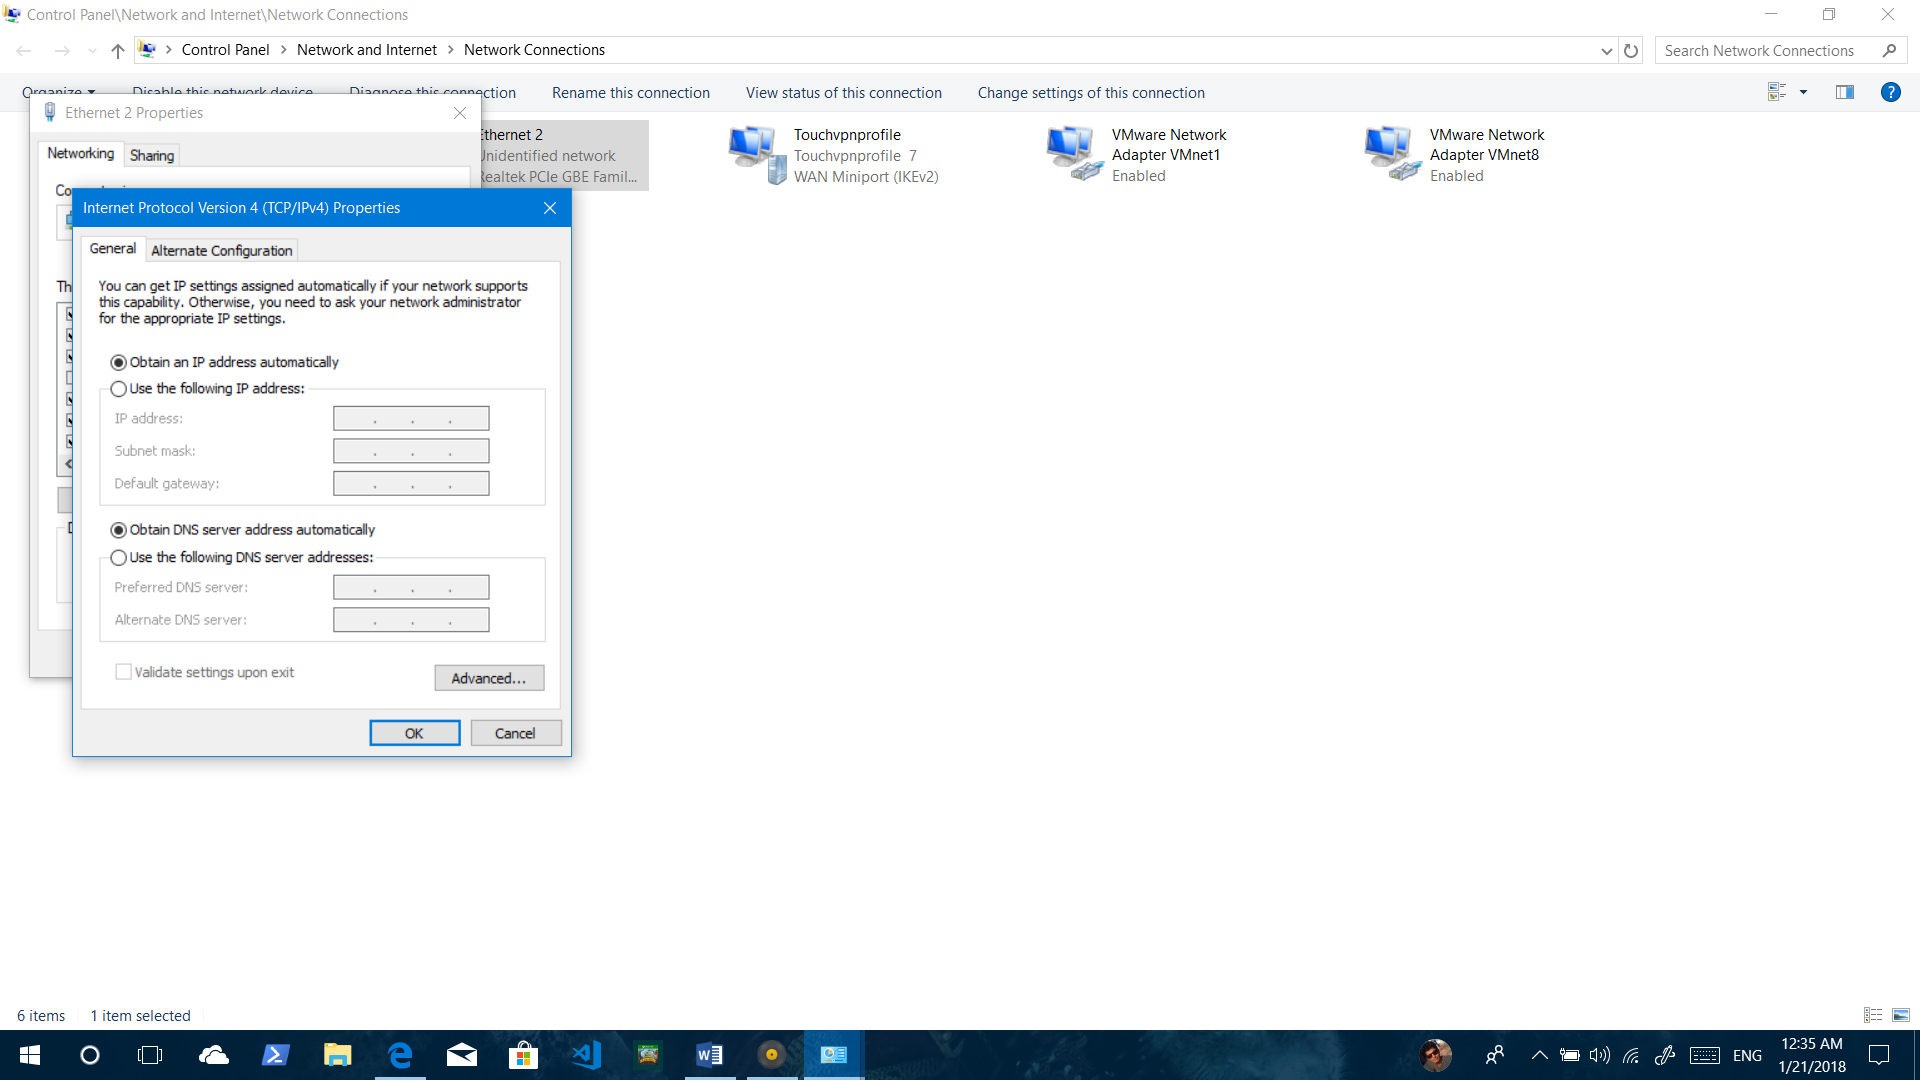The height and width of the screenshot is (1080, 1920).
Task: Click the Advanced... button
Action: pyautogui.click(x=489, y=678)
